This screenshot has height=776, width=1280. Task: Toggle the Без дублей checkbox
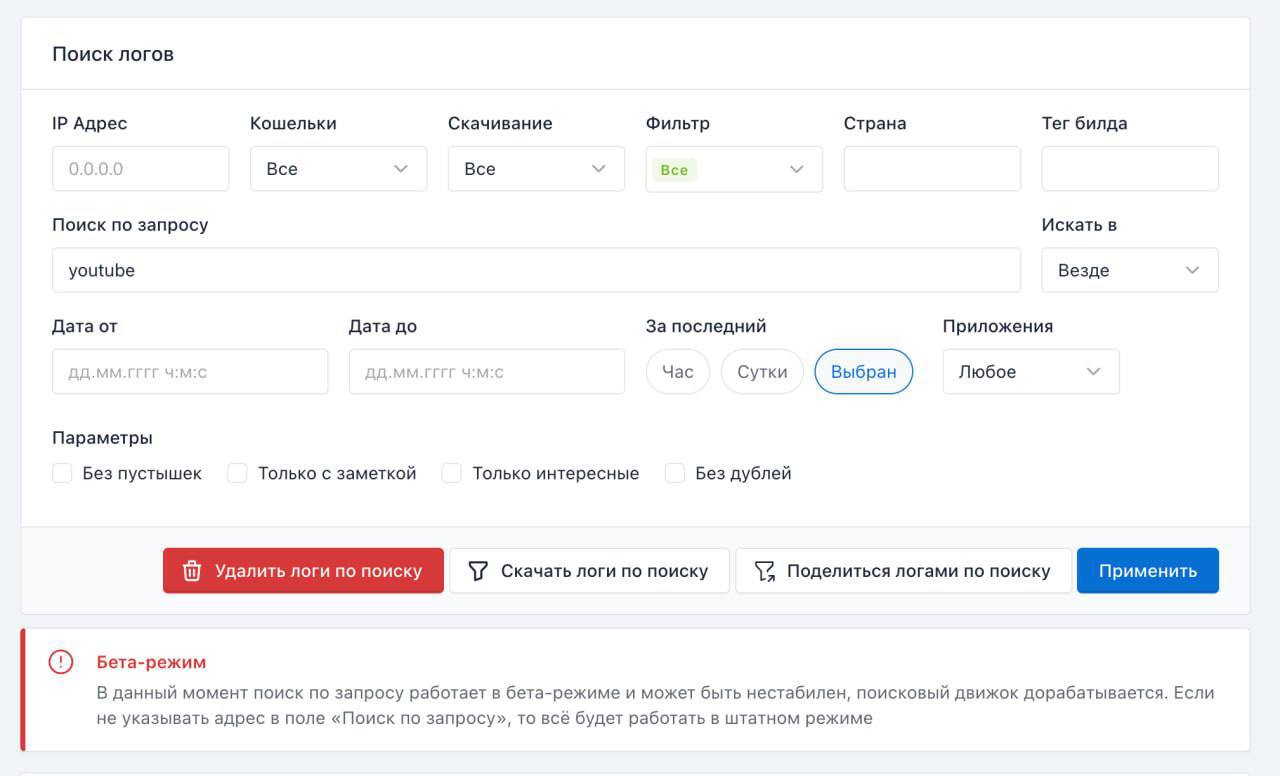point(675,473)
